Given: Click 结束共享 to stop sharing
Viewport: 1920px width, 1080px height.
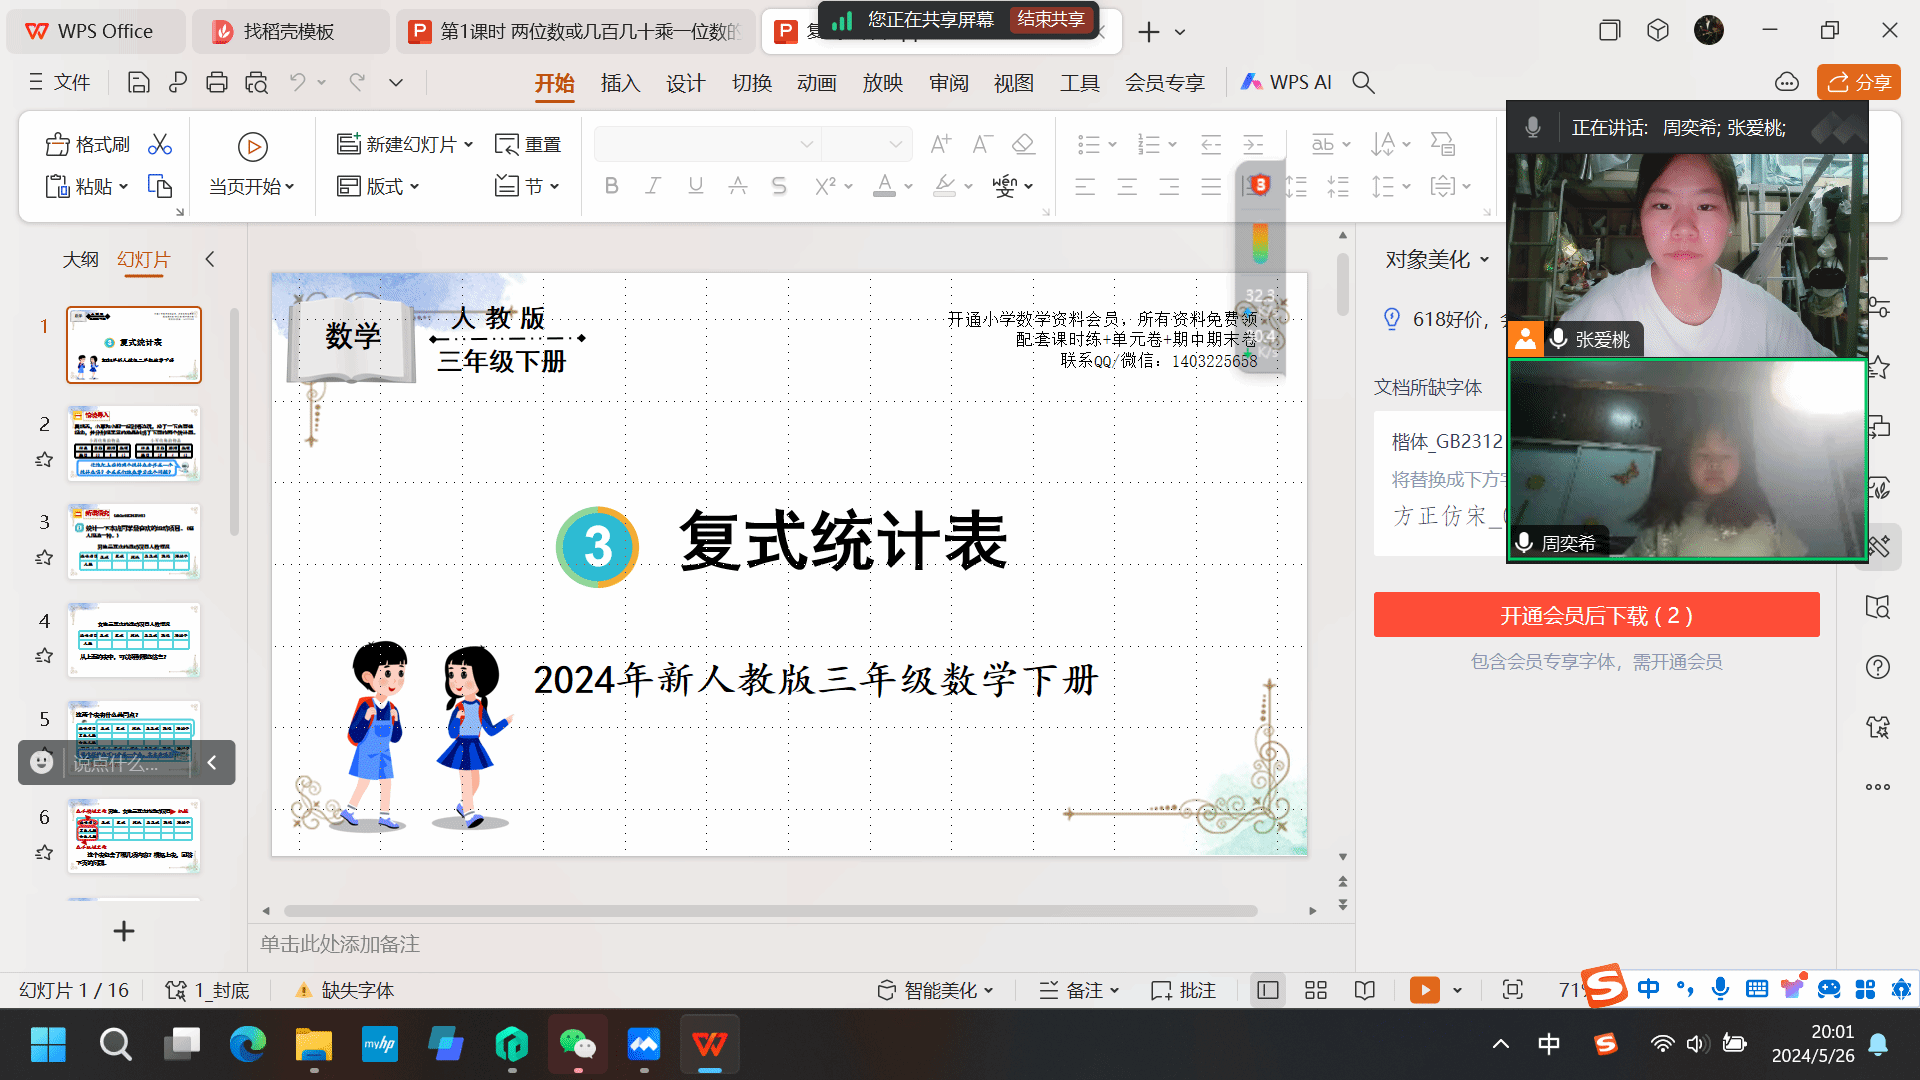Looking at the screenshot, I should 1051,19.
